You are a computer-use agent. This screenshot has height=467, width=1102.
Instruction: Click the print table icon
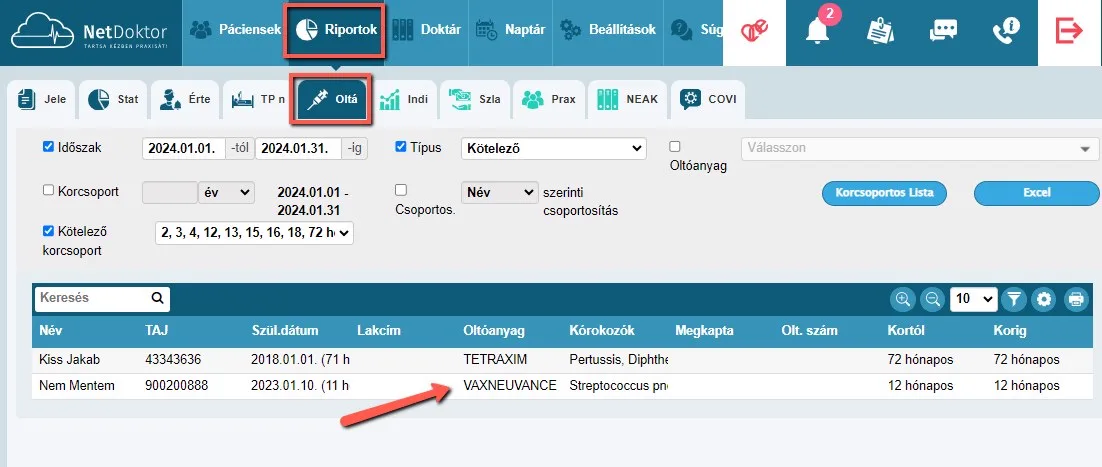(x=1075, y=300)
